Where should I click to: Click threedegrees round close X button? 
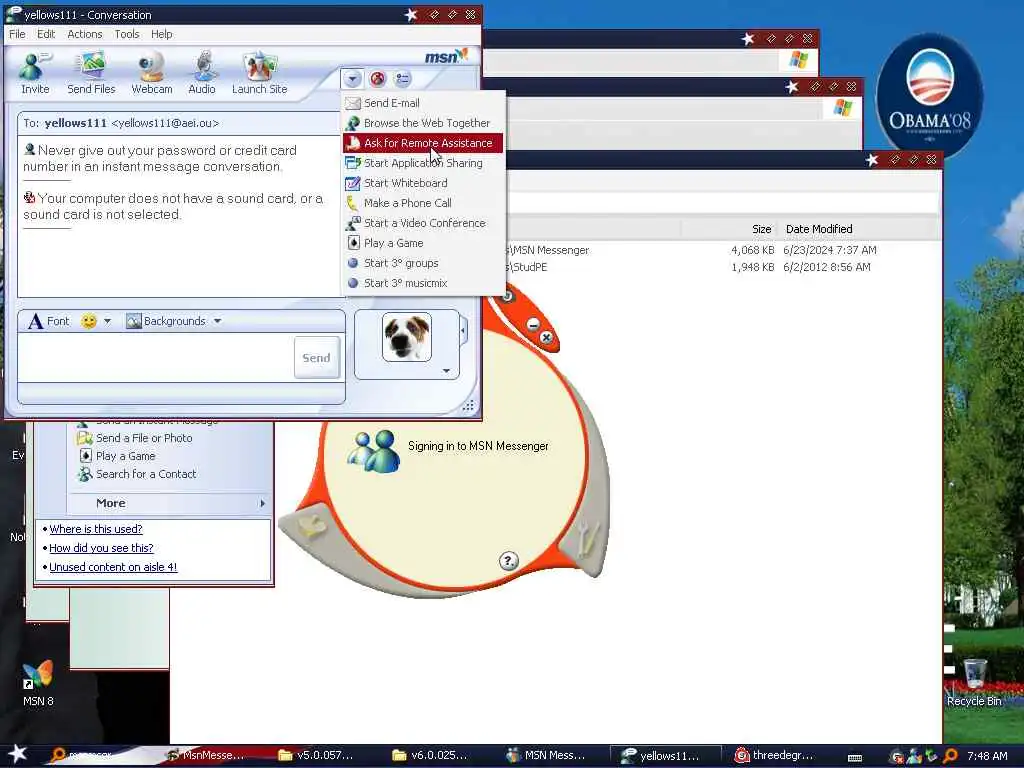[547, 337]
